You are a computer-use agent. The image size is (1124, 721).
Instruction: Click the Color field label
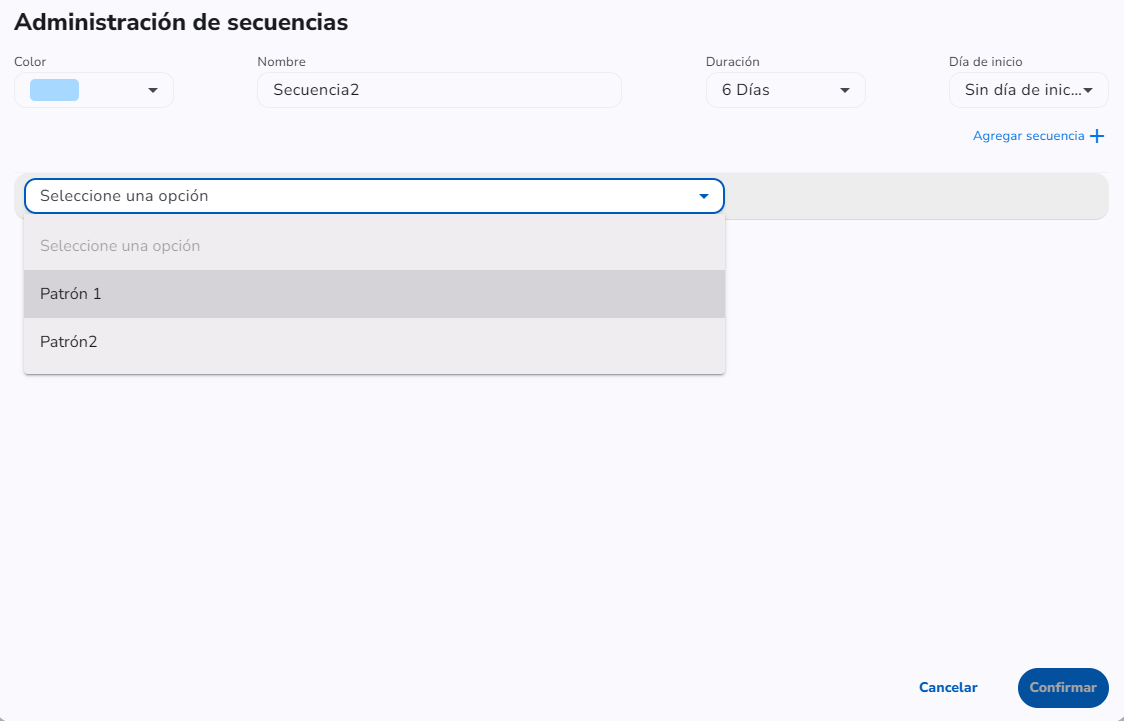click(x=30, y=62)
